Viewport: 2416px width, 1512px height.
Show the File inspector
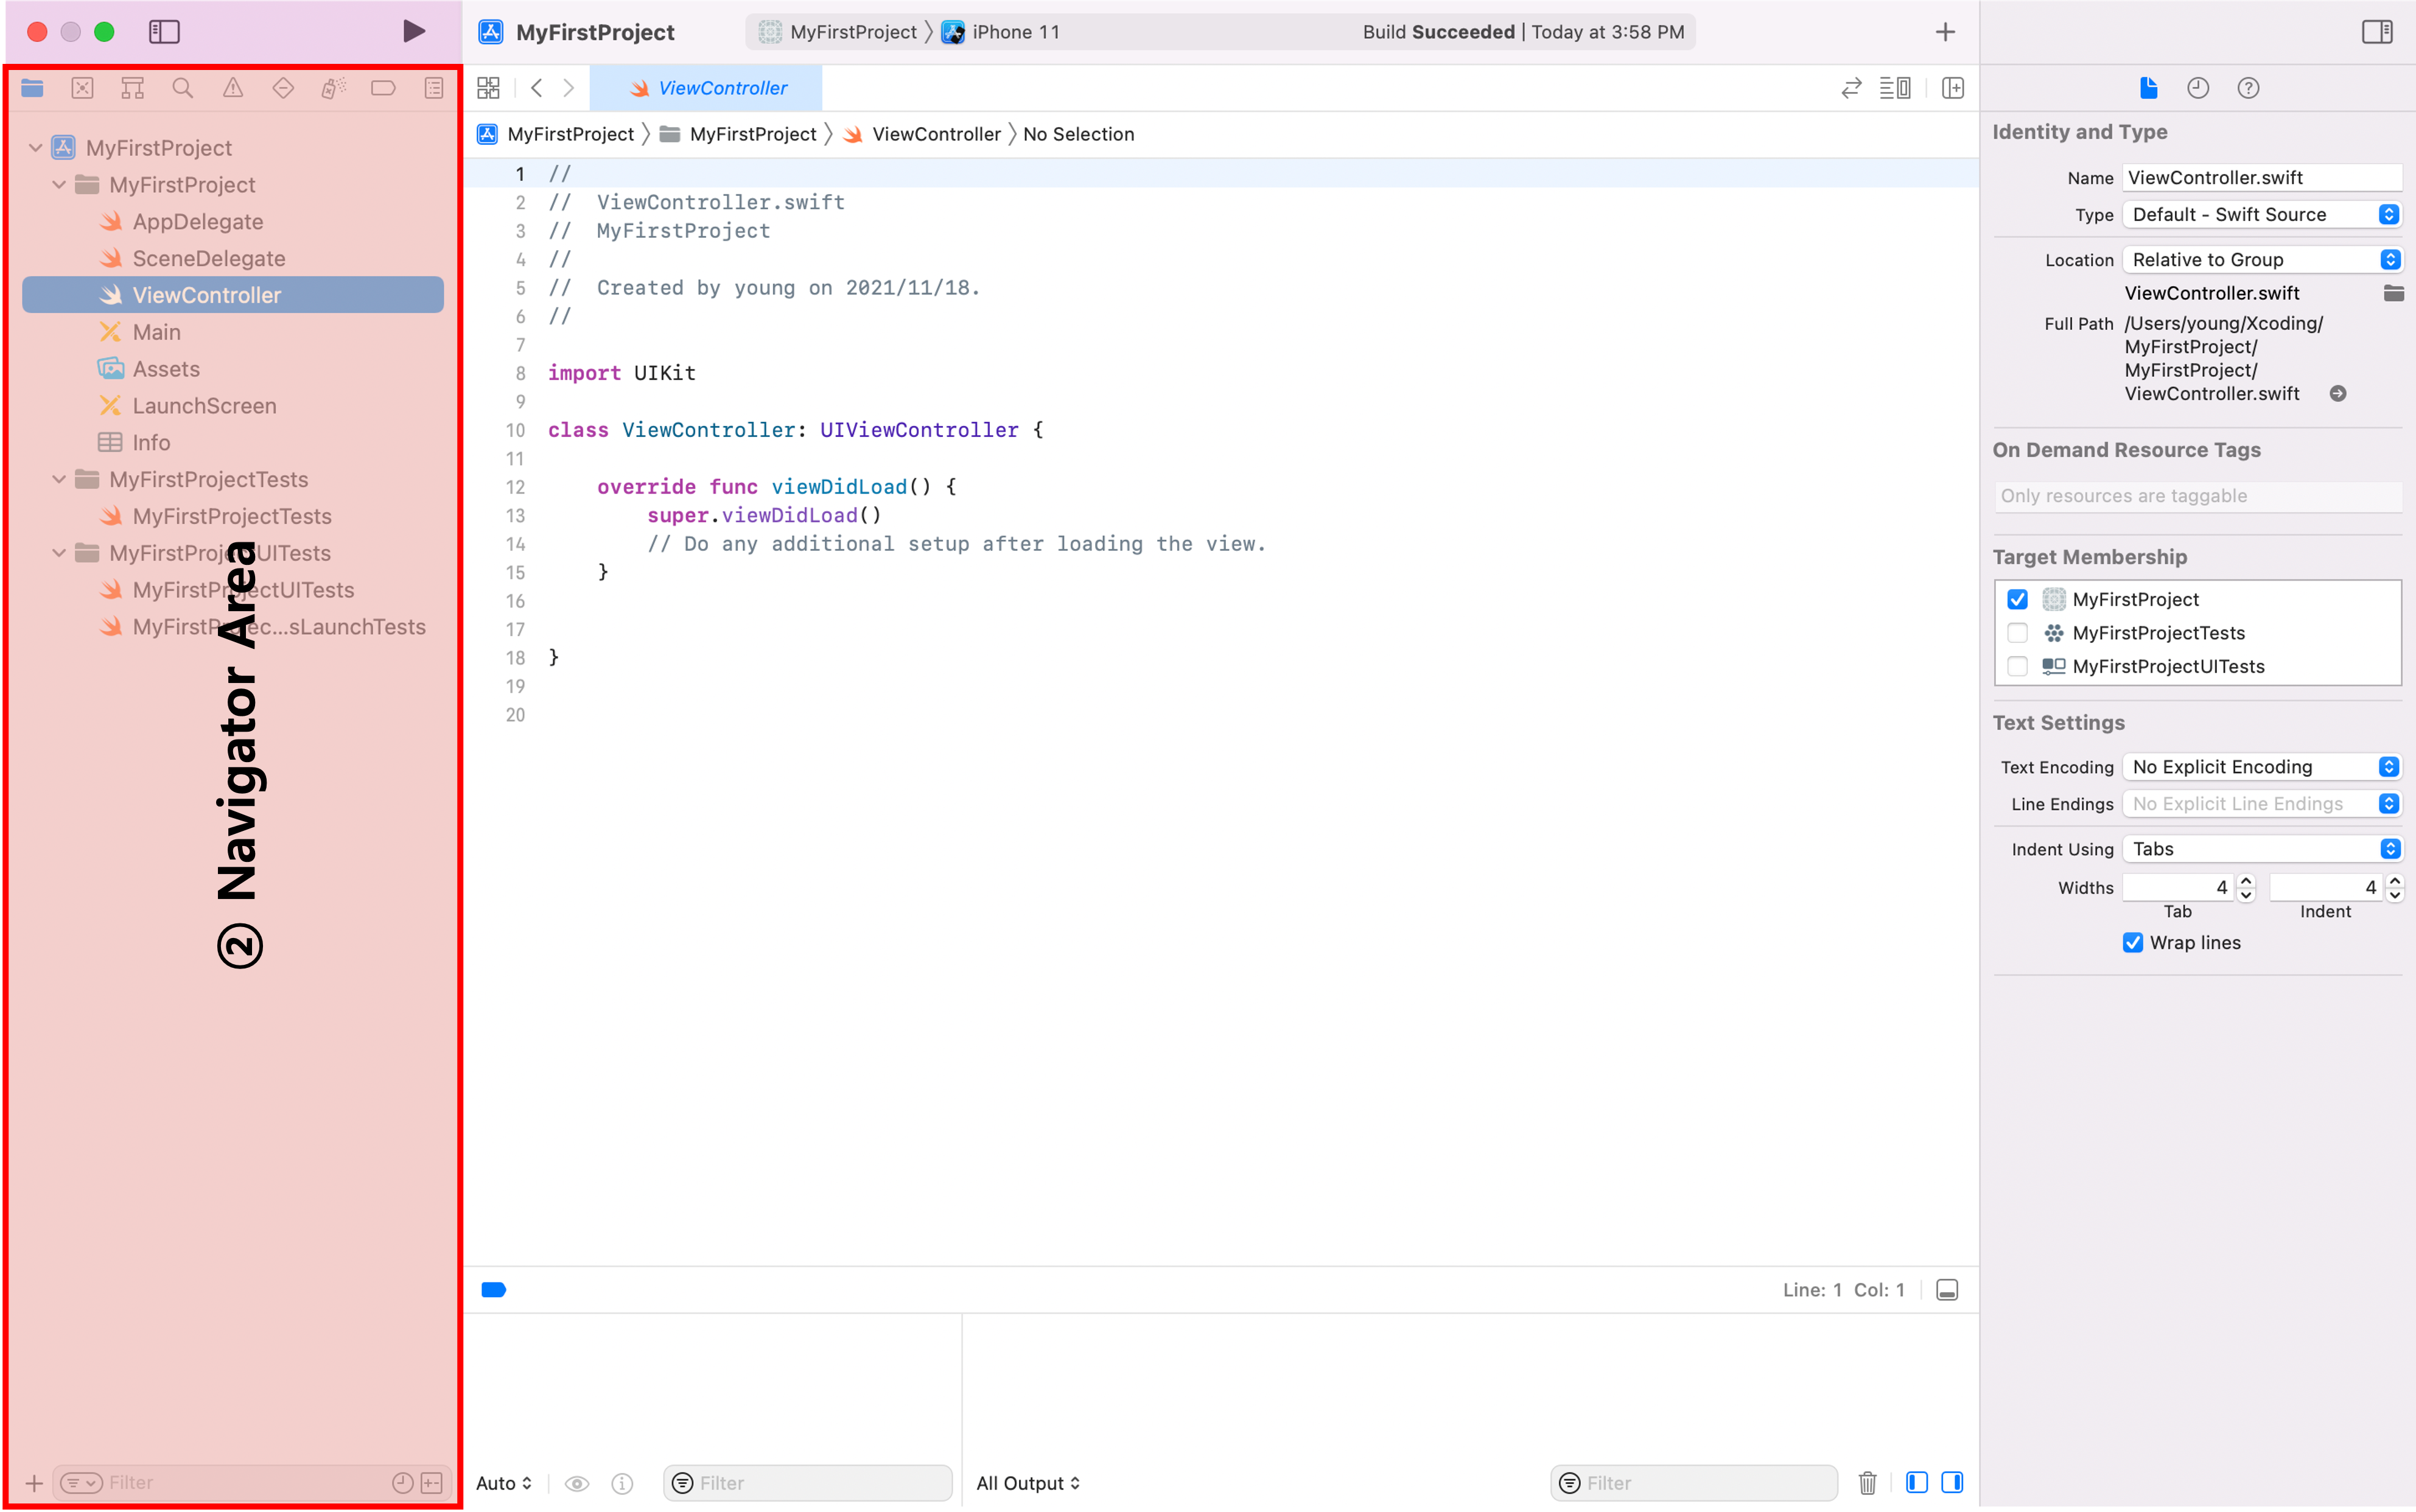[2148, 88]
